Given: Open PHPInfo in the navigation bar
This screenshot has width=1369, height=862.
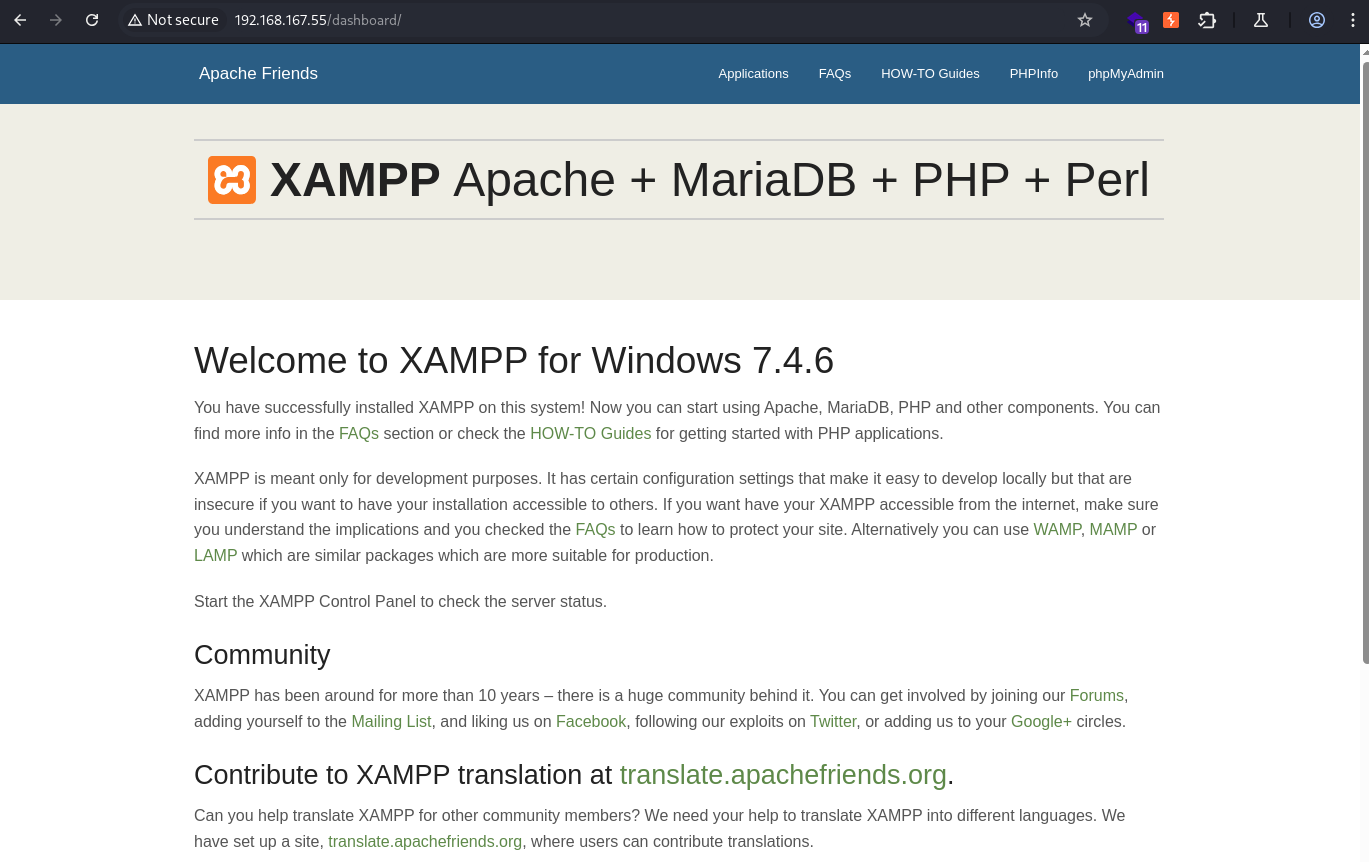Looking at the screenshot, I should coord(1034,74).
